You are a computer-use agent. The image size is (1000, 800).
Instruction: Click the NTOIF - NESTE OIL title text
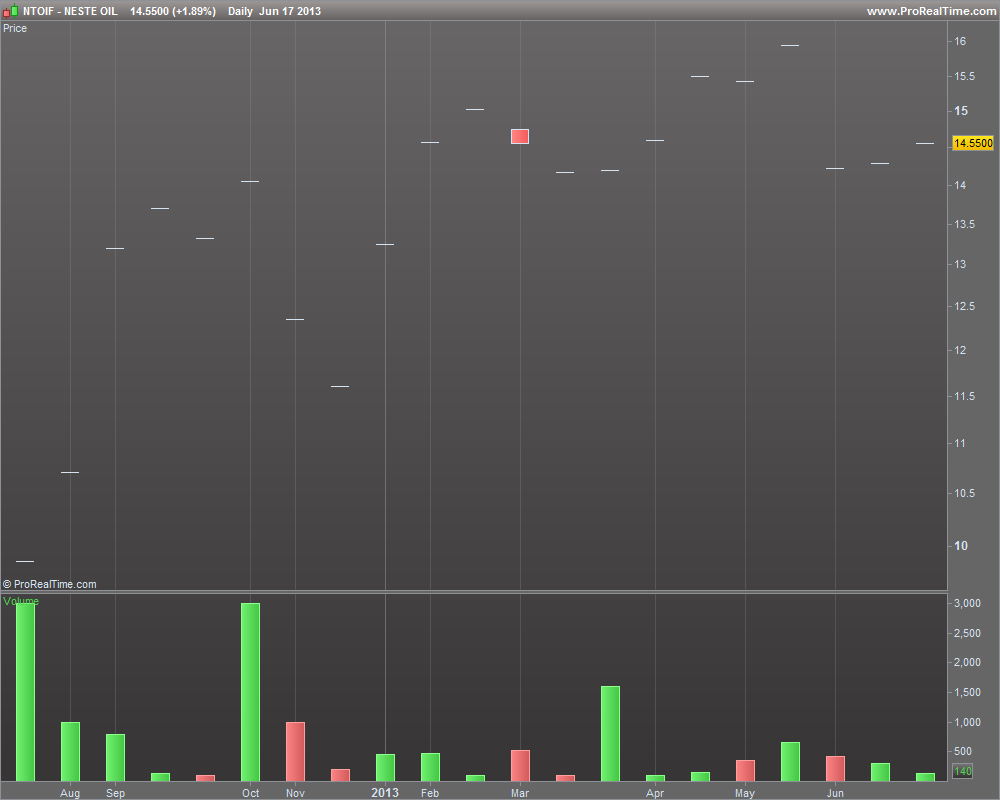(70, 11)
